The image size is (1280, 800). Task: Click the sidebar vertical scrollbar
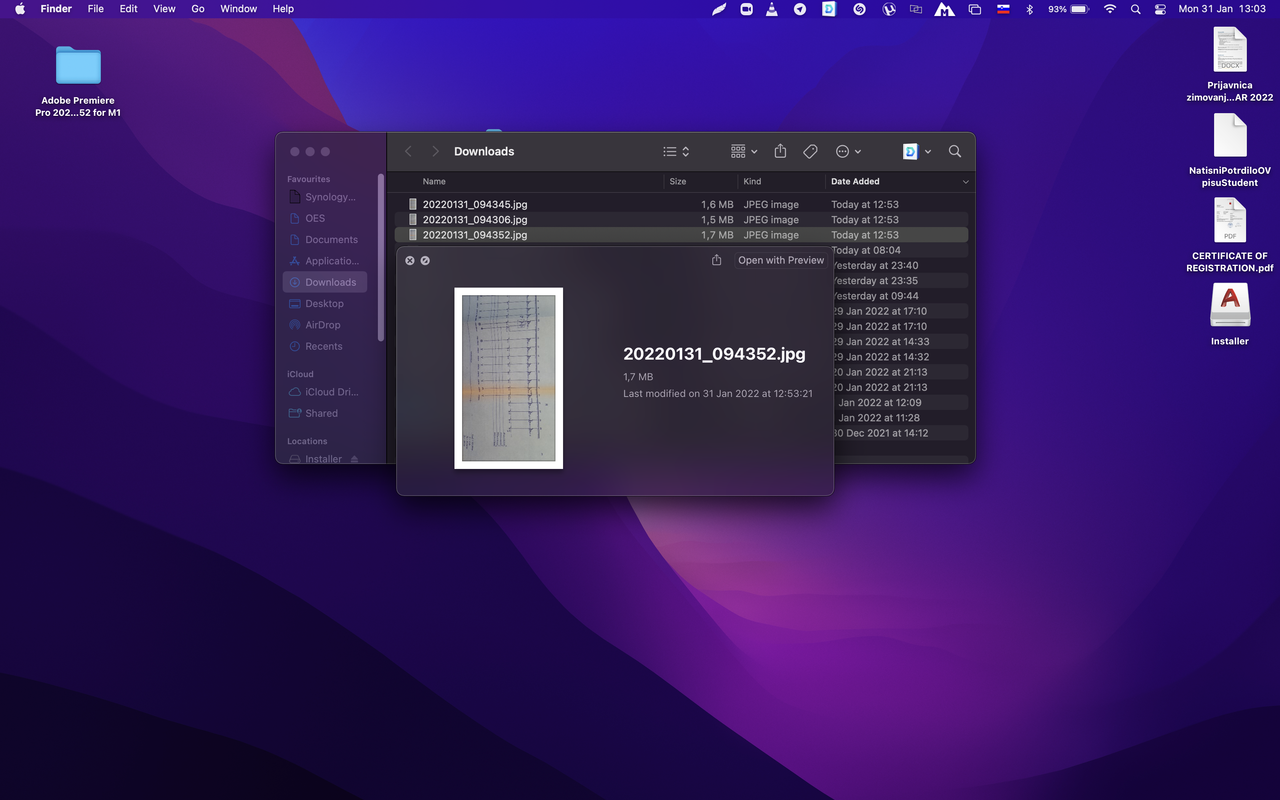coord(381,258)
